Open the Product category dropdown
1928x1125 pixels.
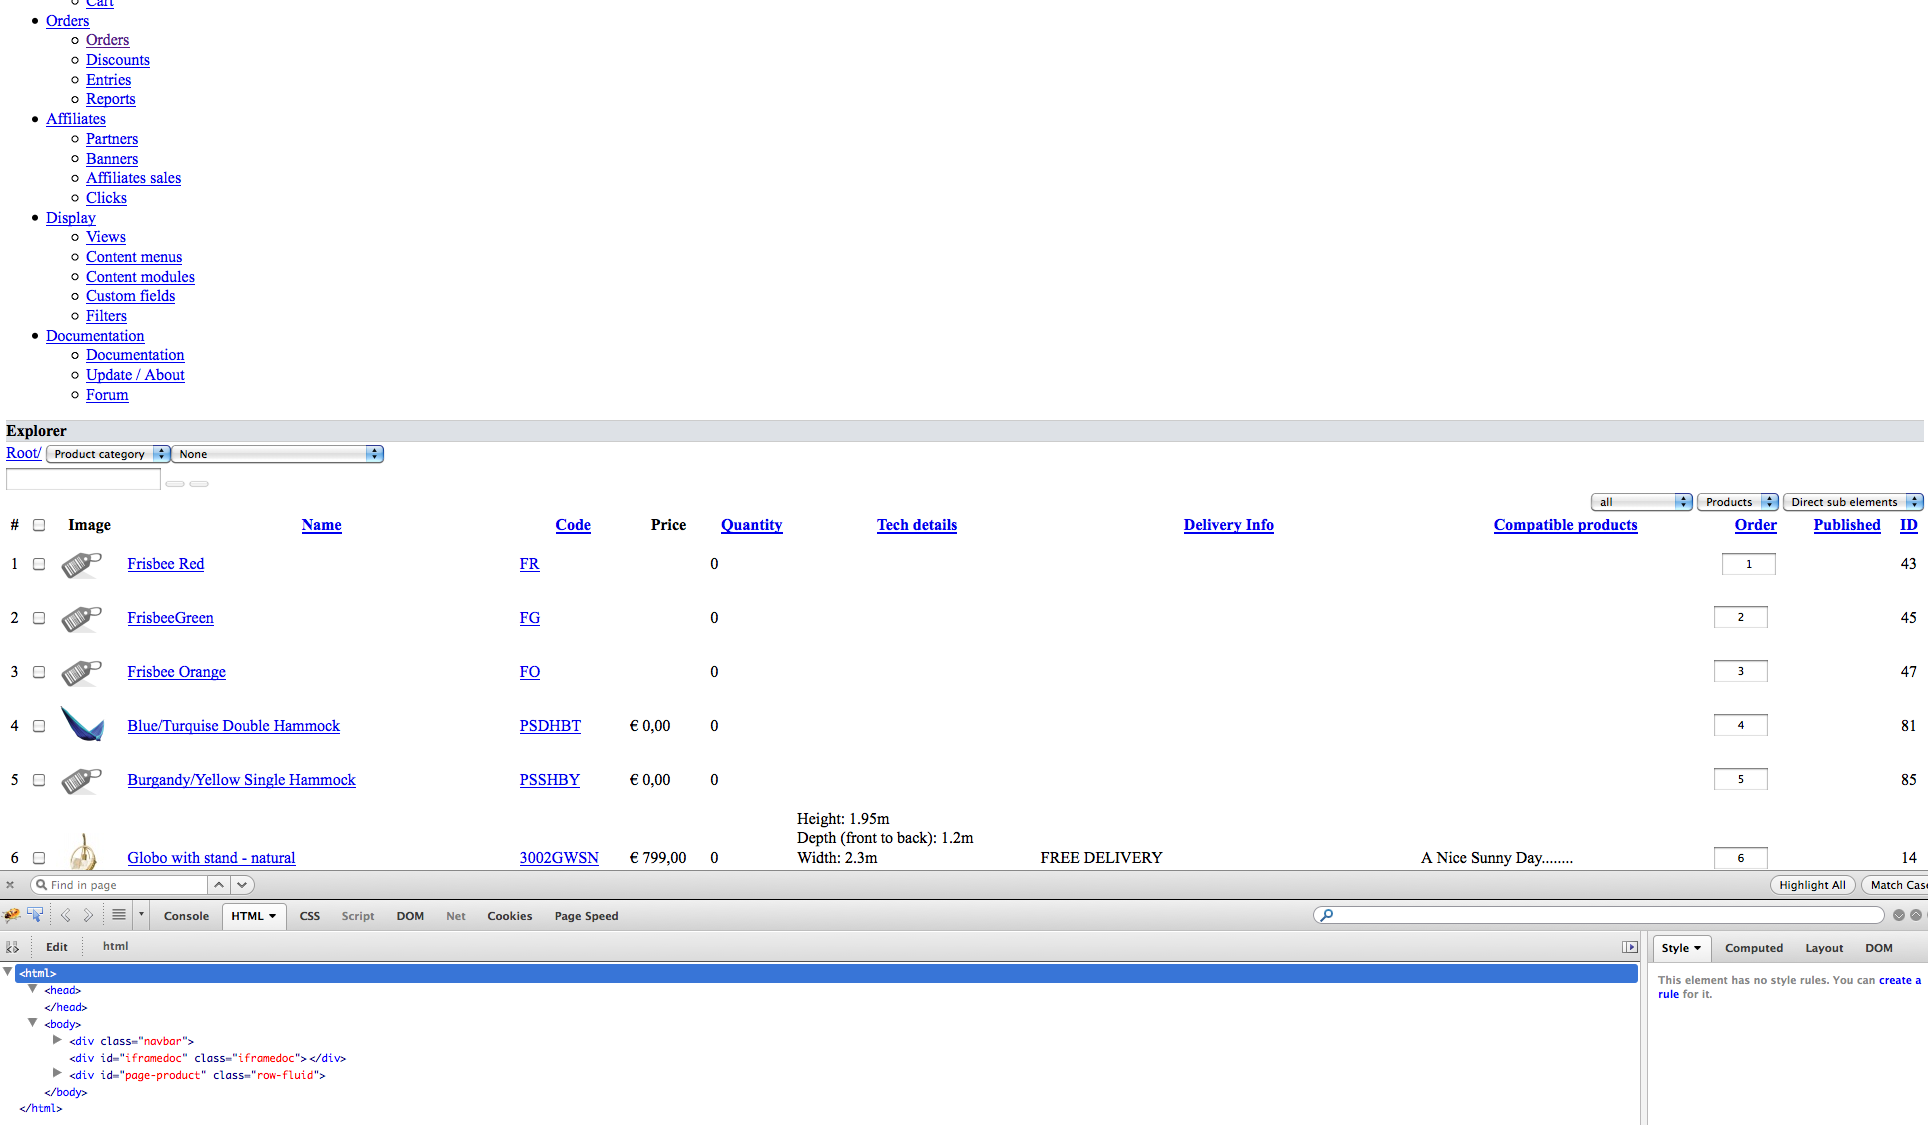click(109, 454)
